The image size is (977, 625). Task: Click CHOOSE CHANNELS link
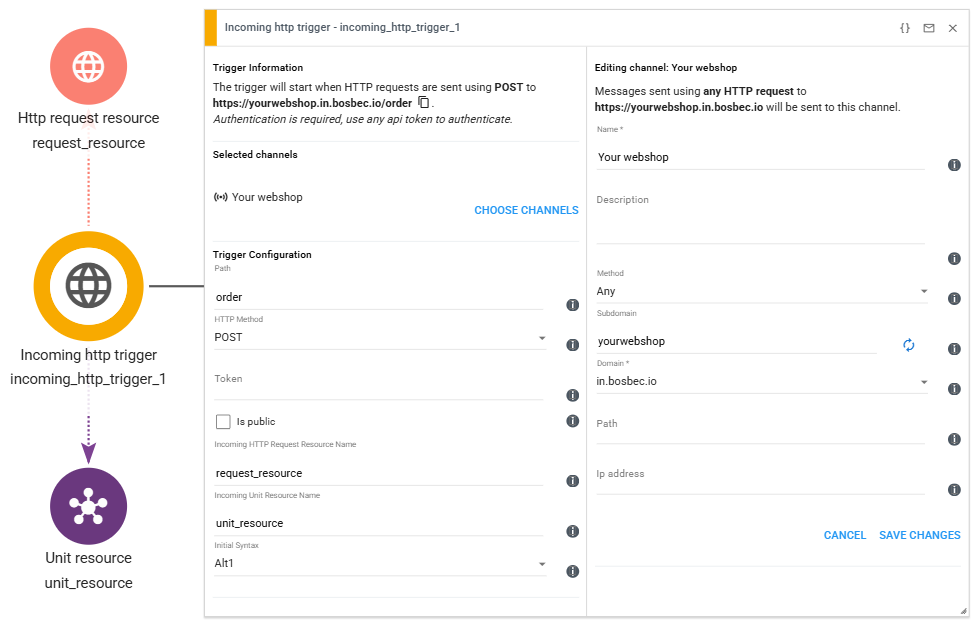(x=526, y=211)
